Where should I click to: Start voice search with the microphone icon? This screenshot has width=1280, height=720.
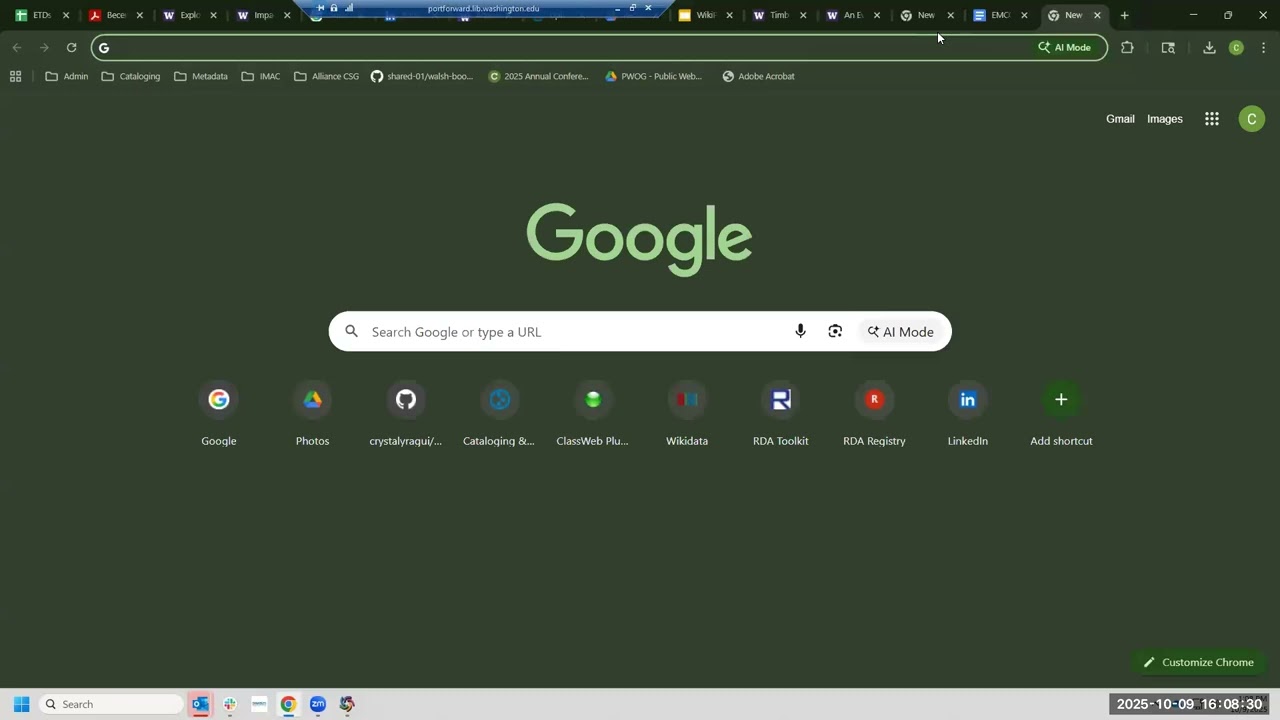(800, 331)
